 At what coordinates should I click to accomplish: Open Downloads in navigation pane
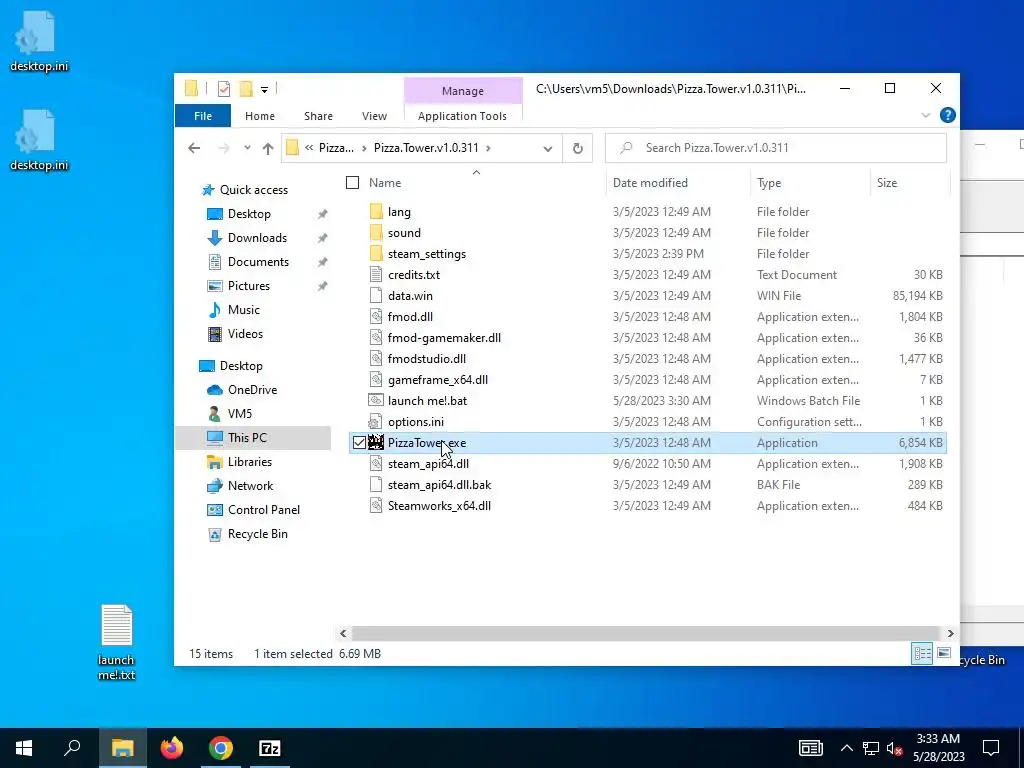point(257,238)
